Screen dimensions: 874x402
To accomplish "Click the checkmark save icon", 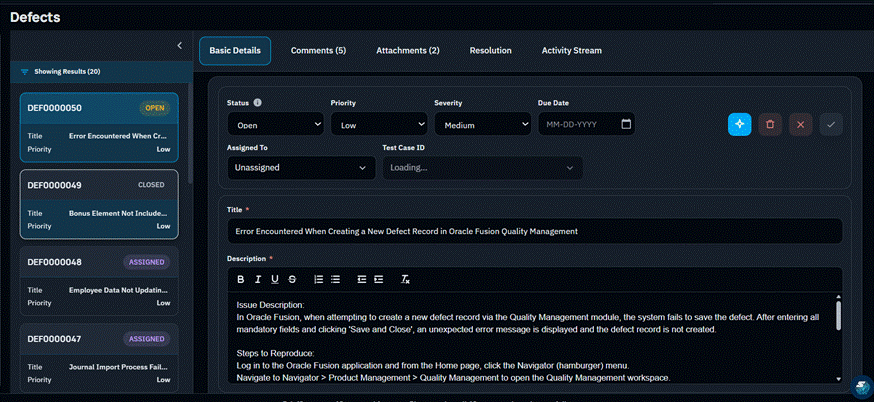I will click(x=831, y=124).
